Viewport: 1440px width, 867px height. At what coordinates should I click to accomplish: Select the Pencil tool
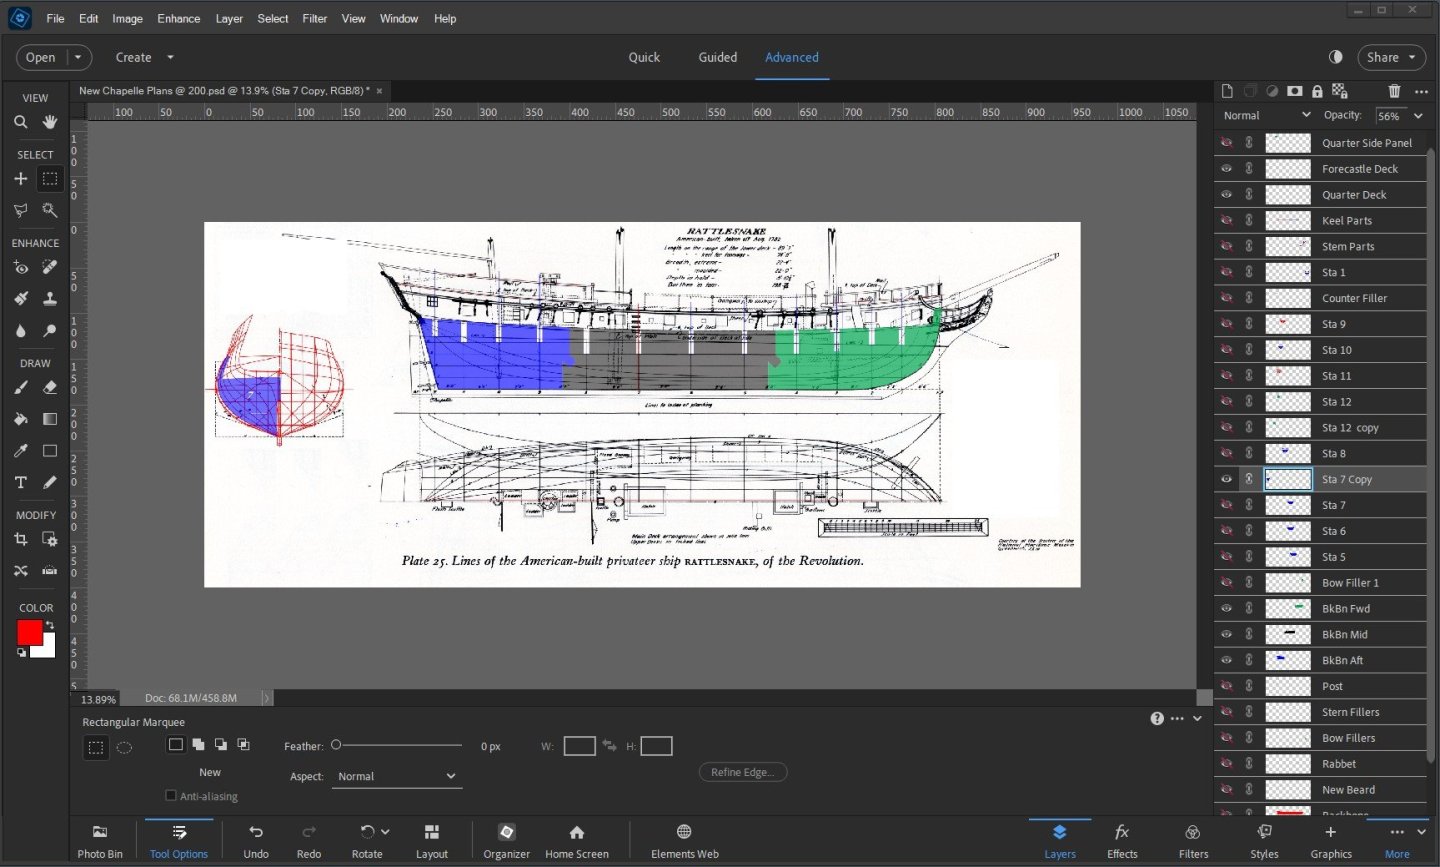click(50, 482)
